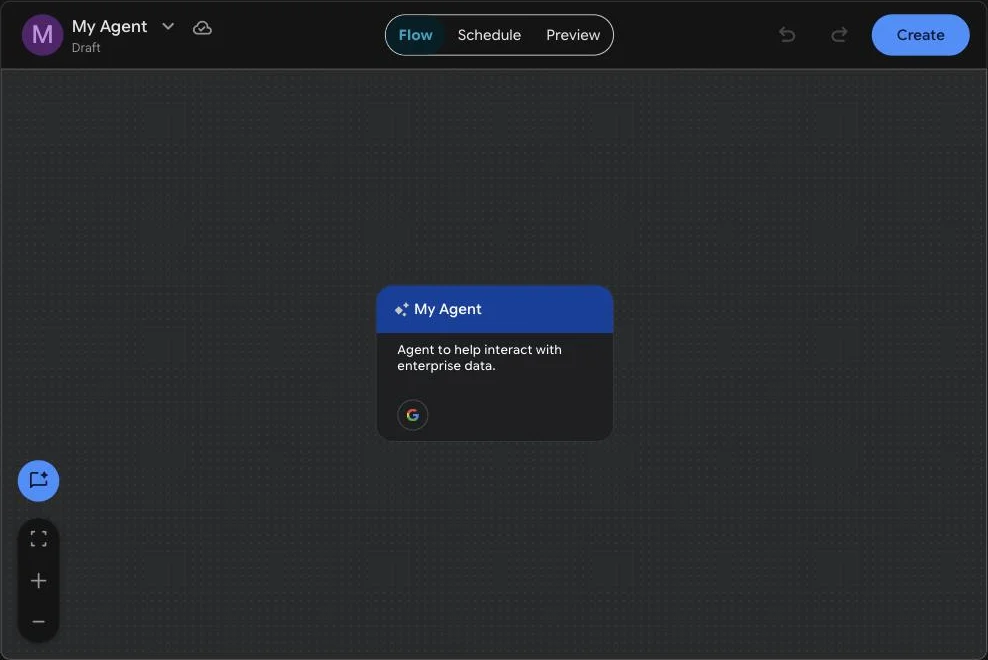
Task: Redo the last action
Action: click(839, 35)
